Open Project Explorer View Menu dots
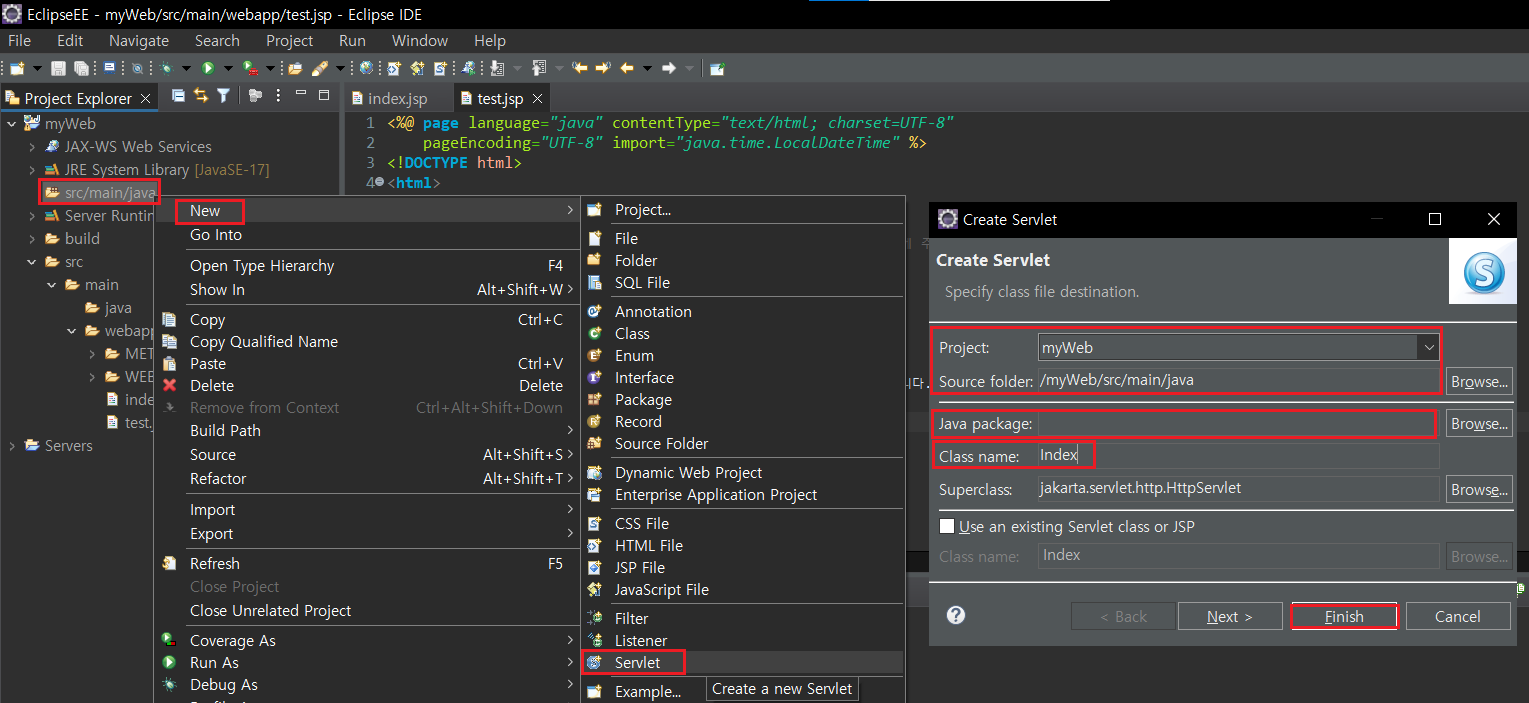 point(278,96)
